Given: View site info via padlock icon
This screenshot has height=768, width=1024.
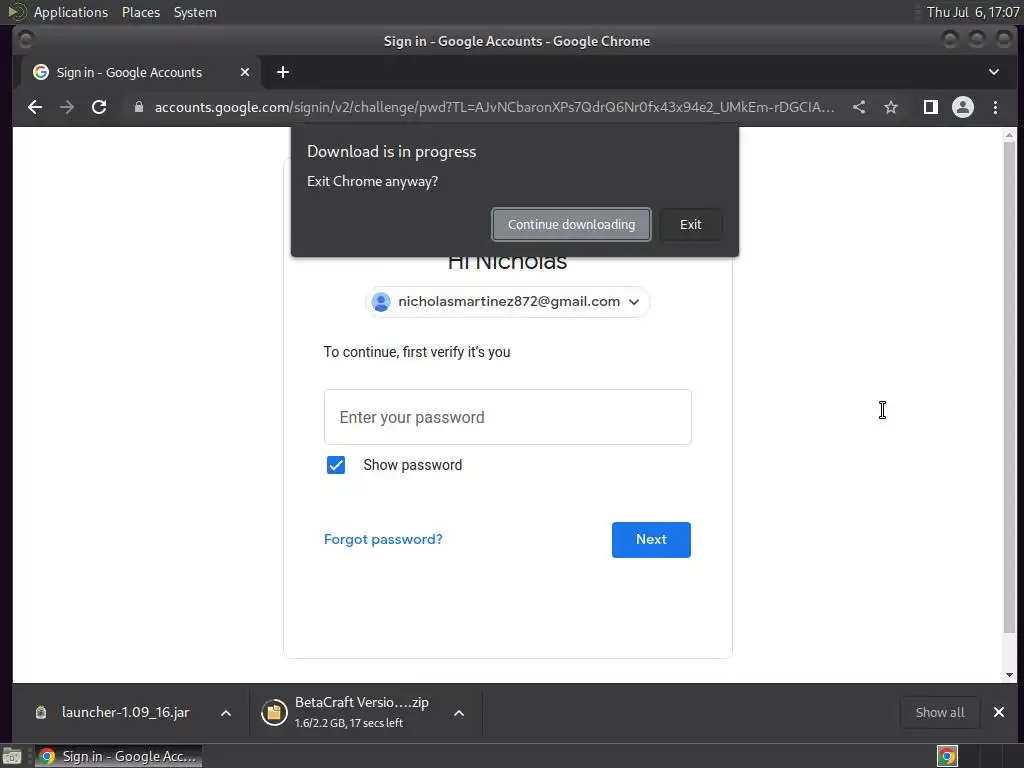Looking at the screenshot, I should click(x=138, y=107).
